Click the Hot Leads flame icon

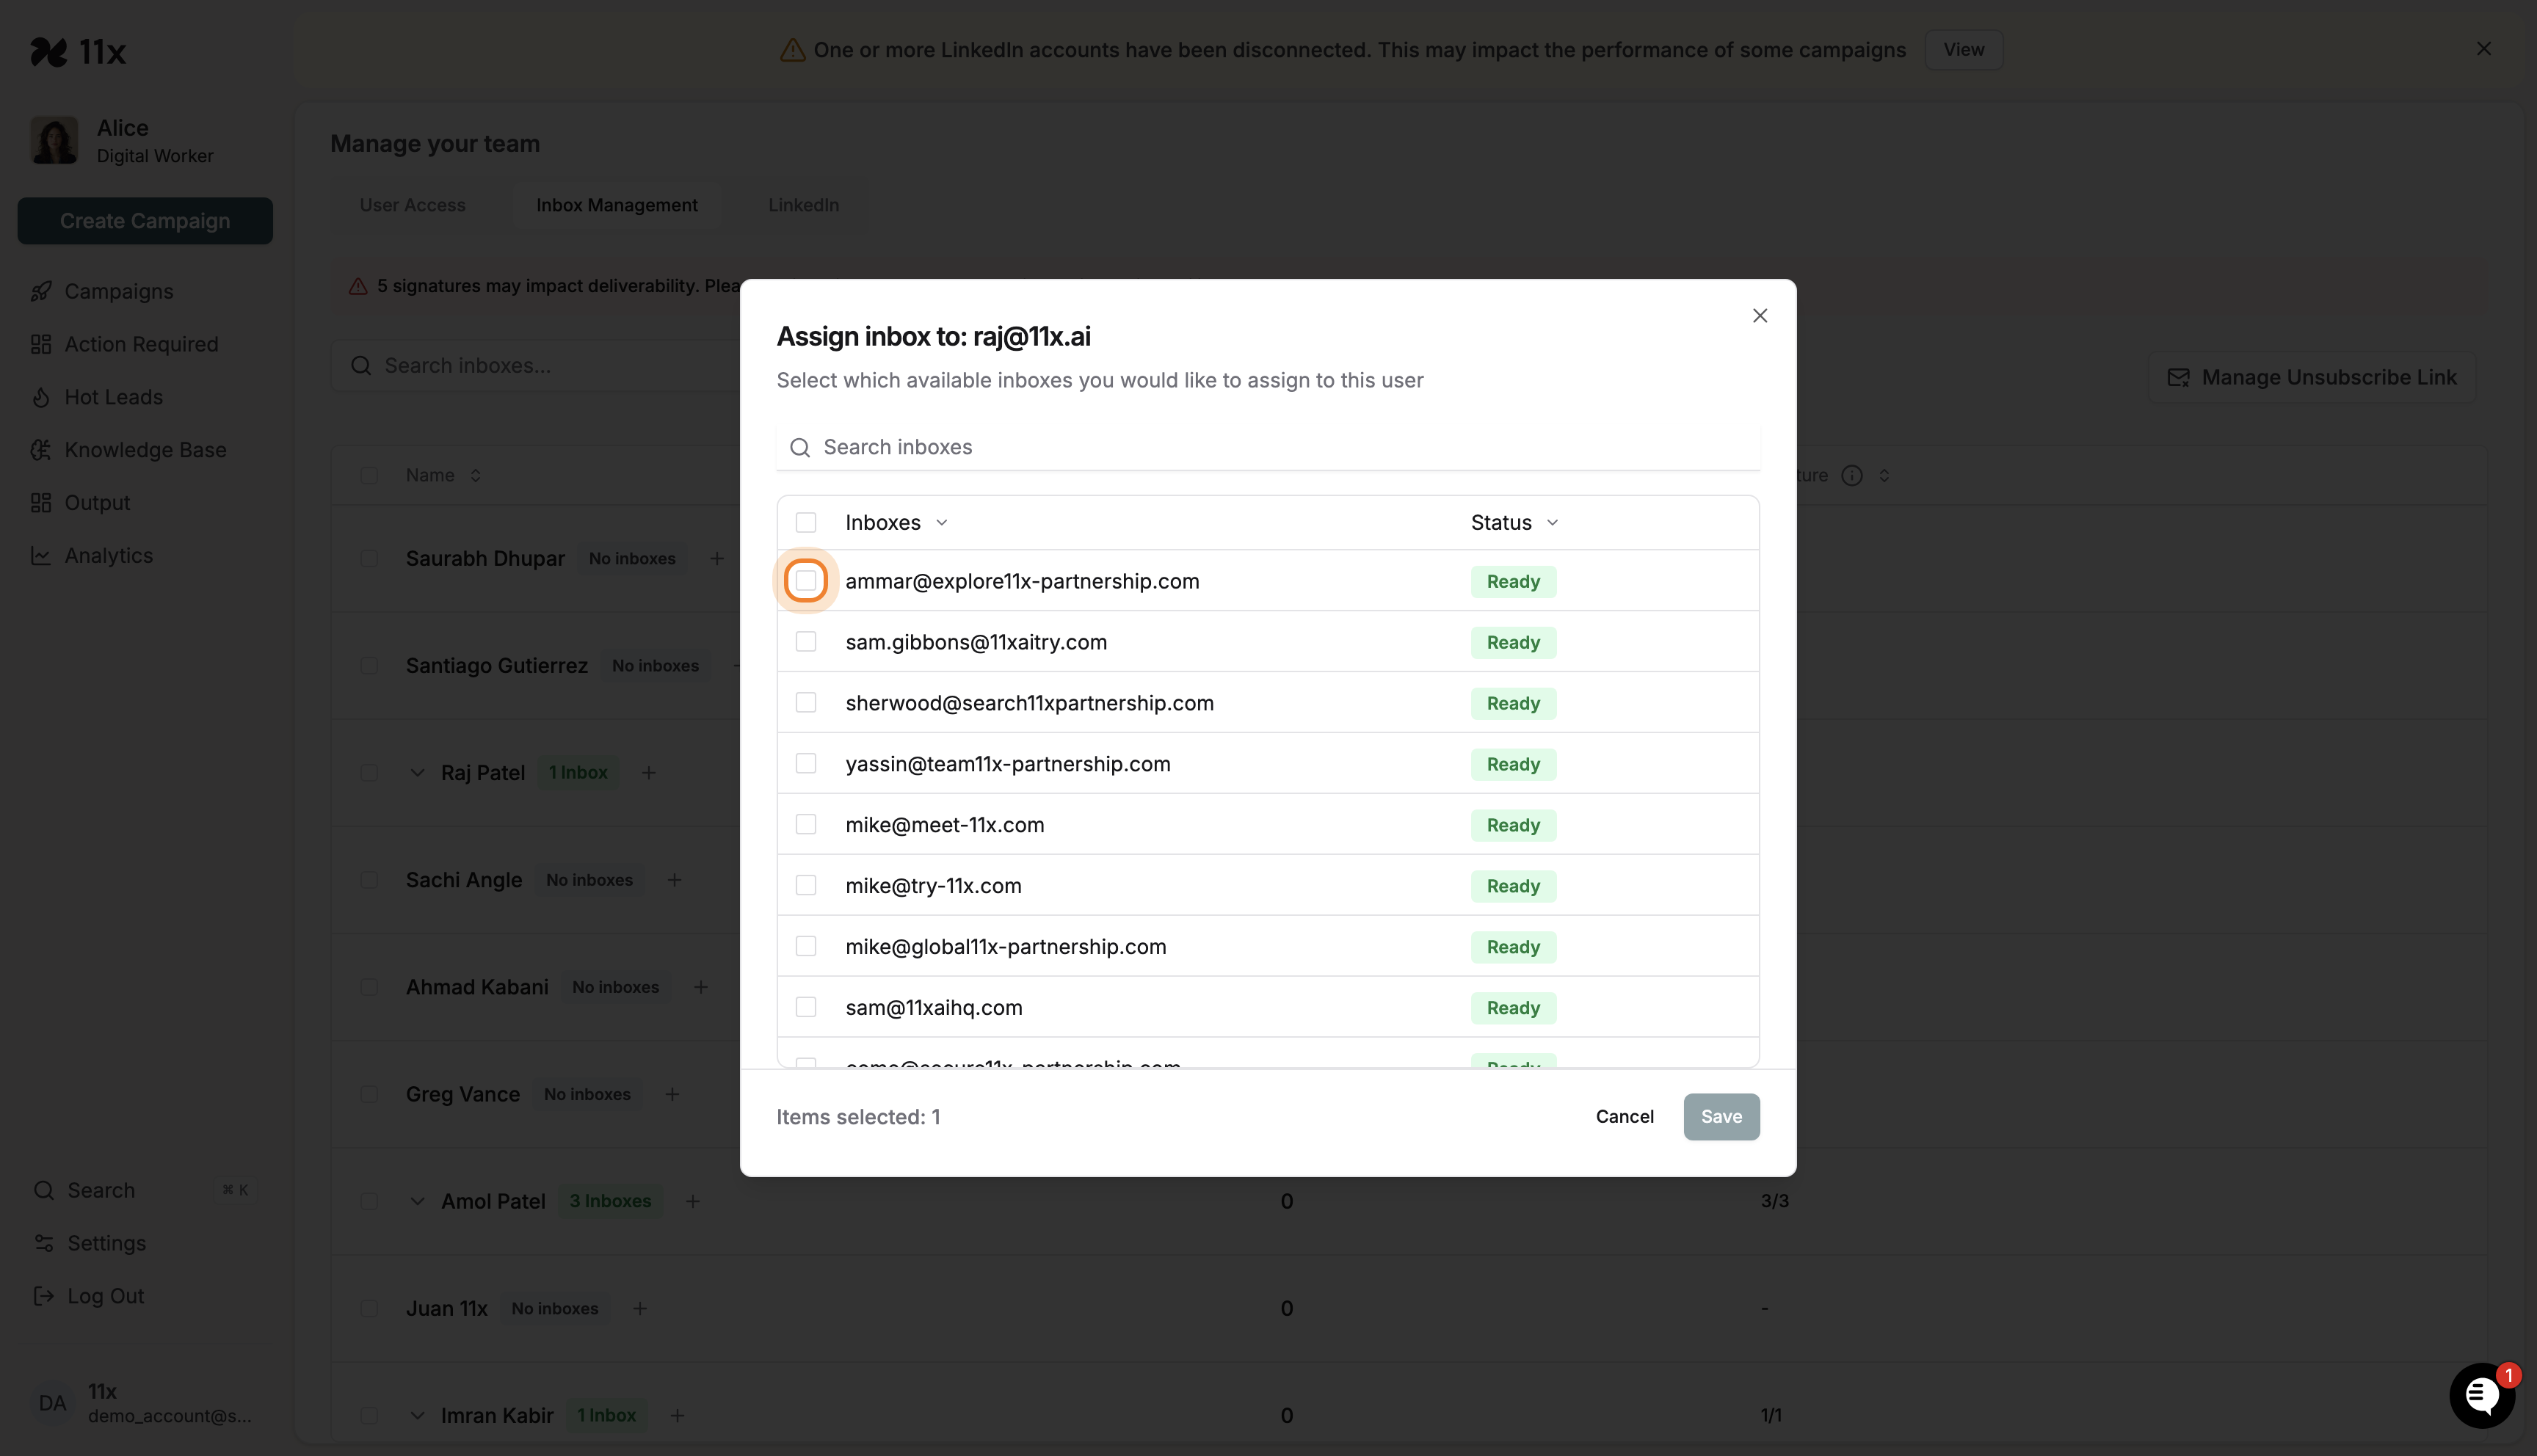[41, 397]
